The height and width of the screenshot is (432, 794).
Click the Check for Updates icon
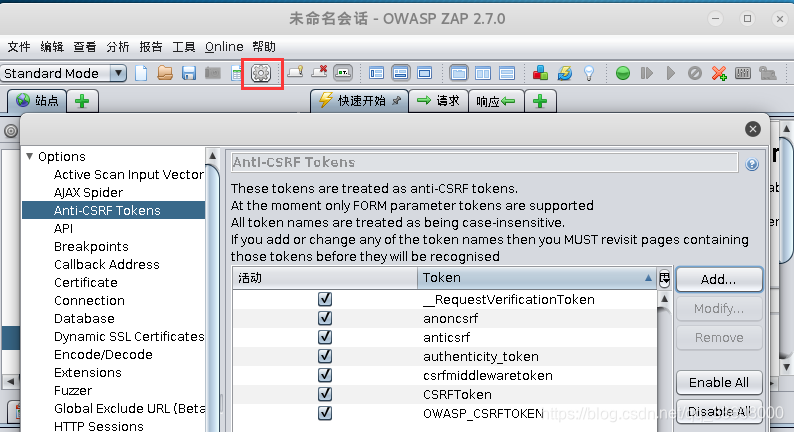pyautogui.click(x=565, y=73)
